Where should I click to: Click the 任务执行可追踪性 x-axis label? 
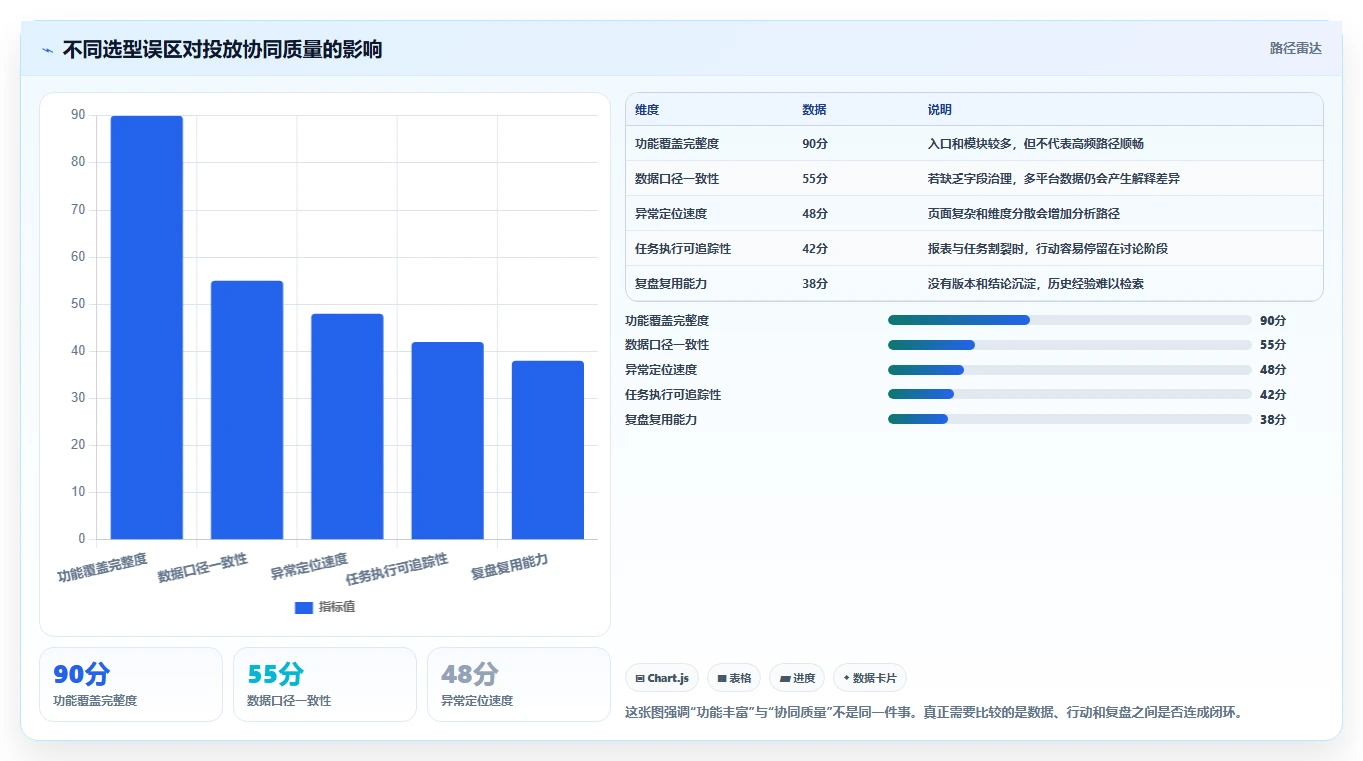tap(397, 569)
